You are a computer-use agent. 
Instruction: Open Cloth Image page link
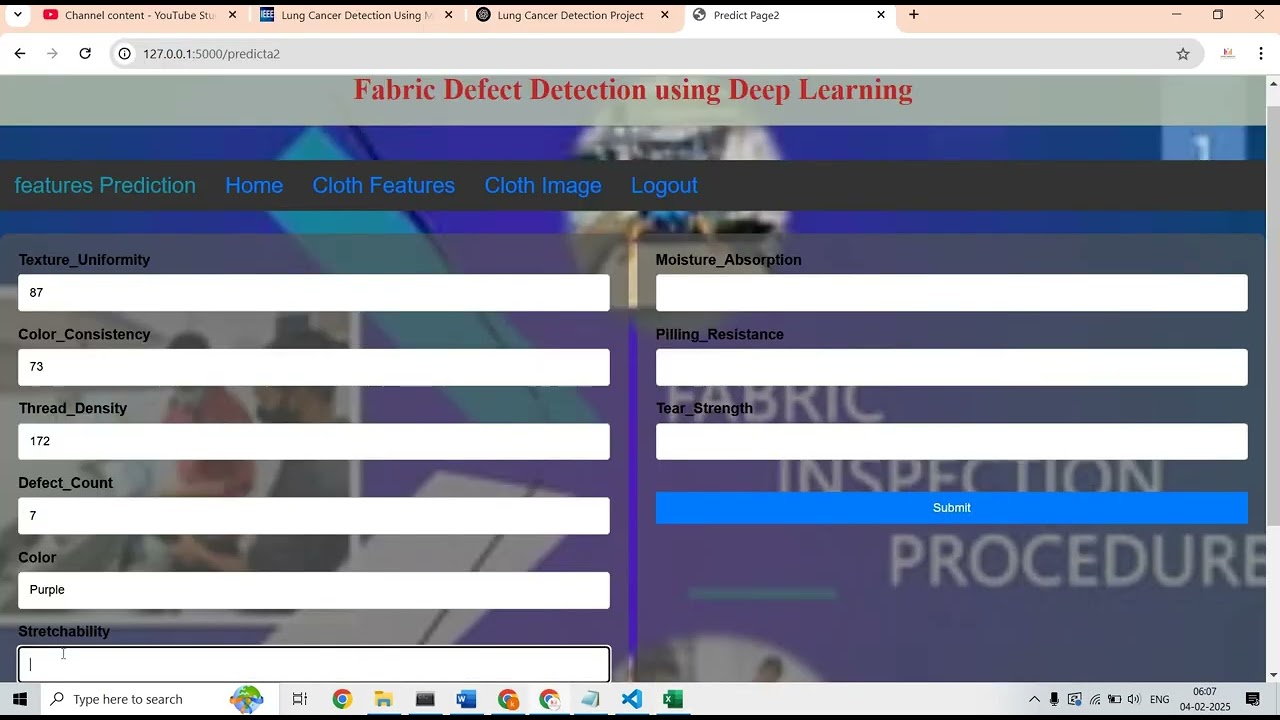tap(543, 185)
